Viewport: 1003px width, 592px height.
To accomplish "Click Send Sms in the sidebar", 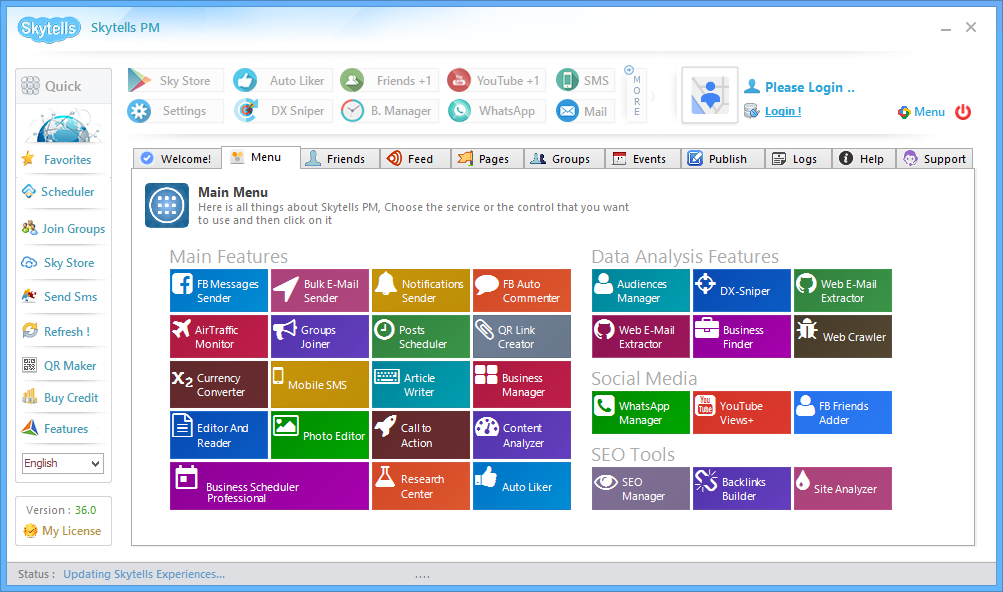I will 59,296.
